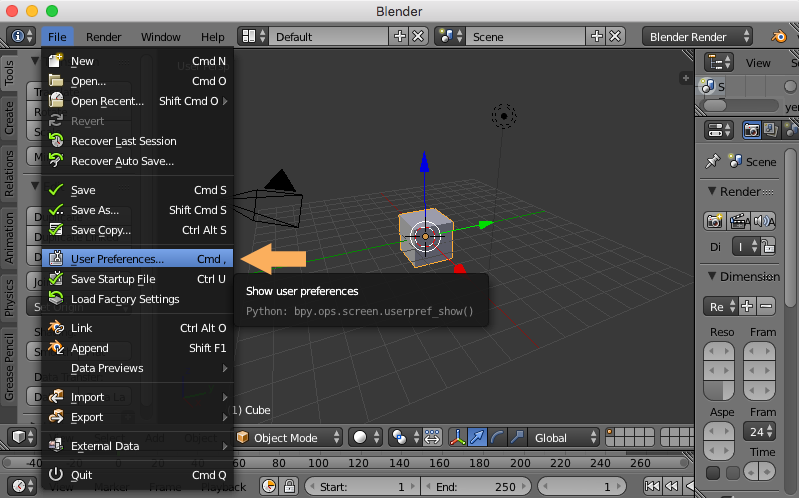Expand the Data Previews submenu
This screenshot has height=498, width=799.
pos(138,368)
